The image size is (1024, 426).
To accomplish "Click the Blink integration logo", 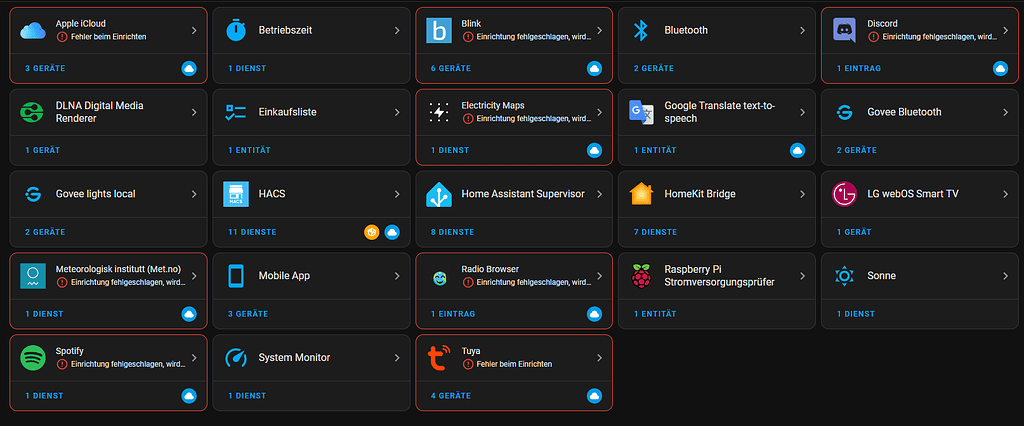I will tap(438, 30).
